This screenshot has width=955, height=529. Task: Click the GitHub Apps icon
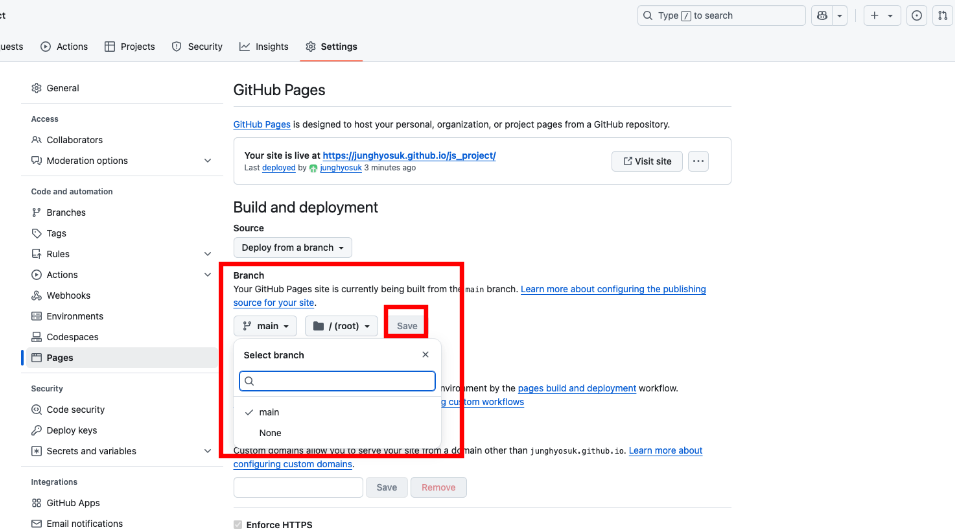pos(37,503)
